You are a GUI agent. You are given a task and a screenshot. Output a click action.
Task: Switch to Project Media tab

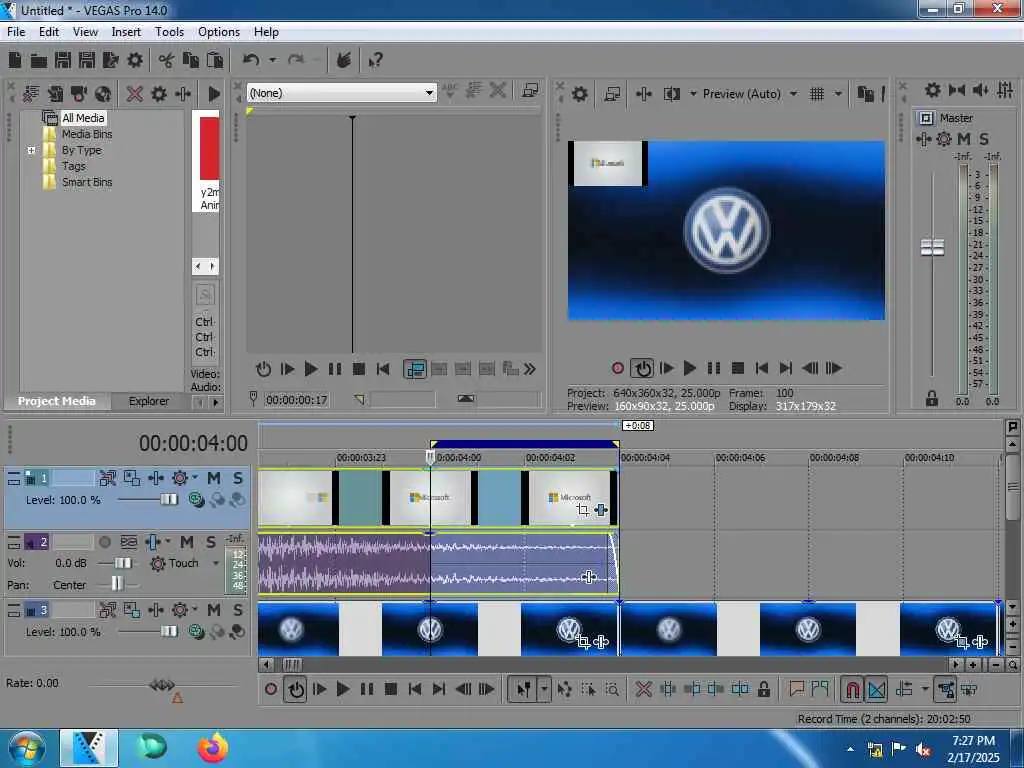point(57,401)
